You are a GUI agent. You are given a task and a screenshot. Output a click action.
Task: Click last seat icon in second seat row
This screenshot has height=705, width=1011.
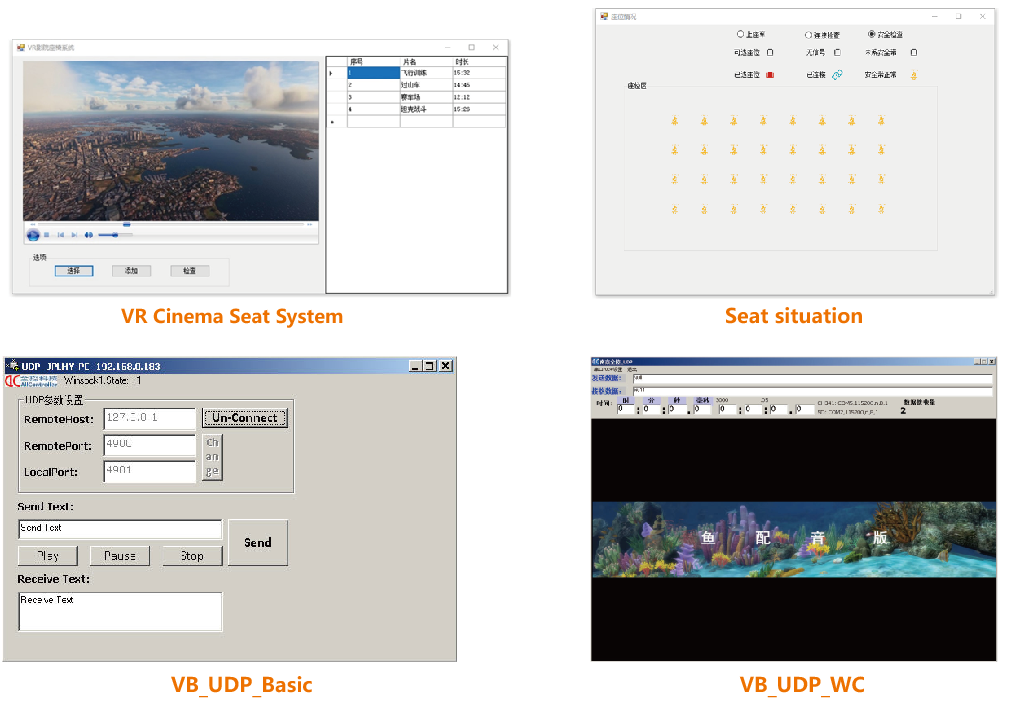point(881,150)
